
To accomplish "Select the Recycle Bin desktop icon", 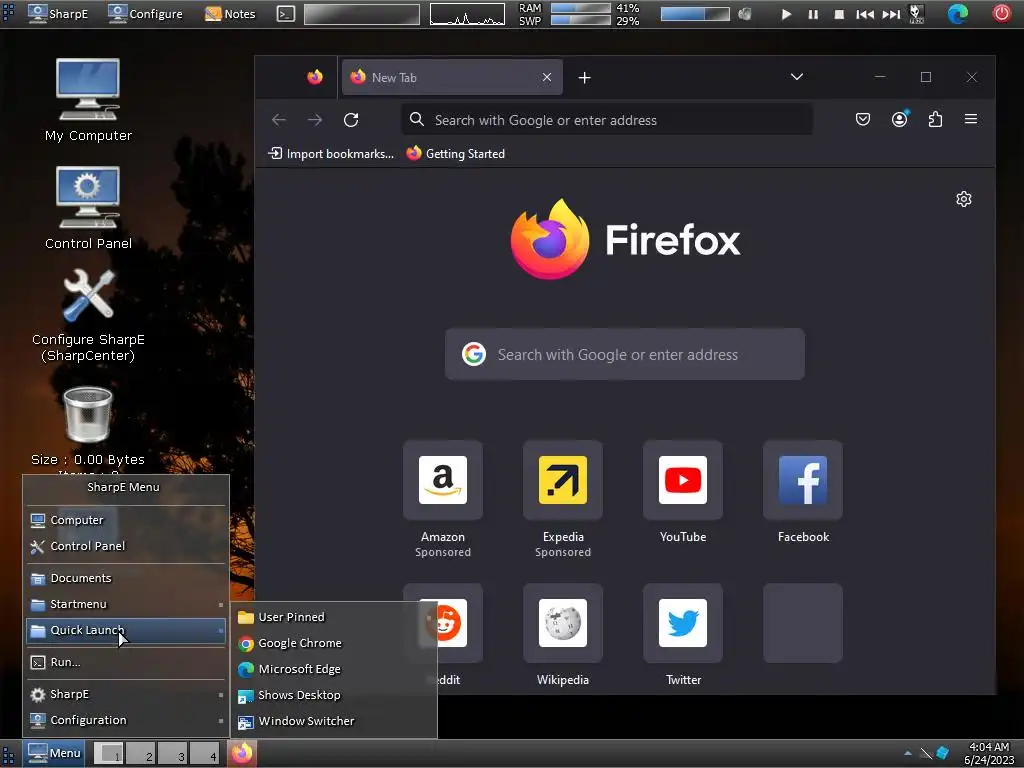I will (88, 415).
